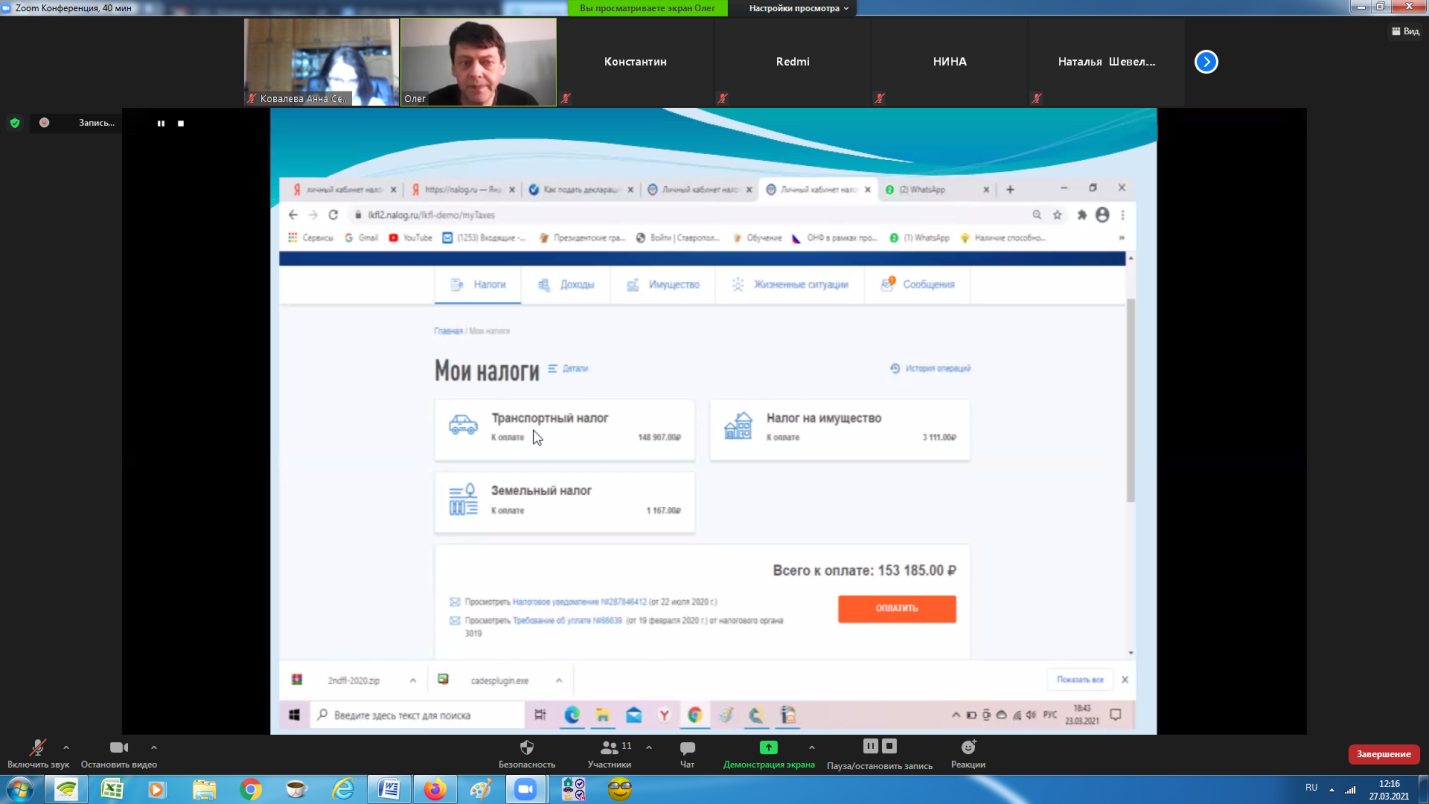1429x804 pixels.
Task: Expand video options arrow beside camera
Action: coord(154,747)
